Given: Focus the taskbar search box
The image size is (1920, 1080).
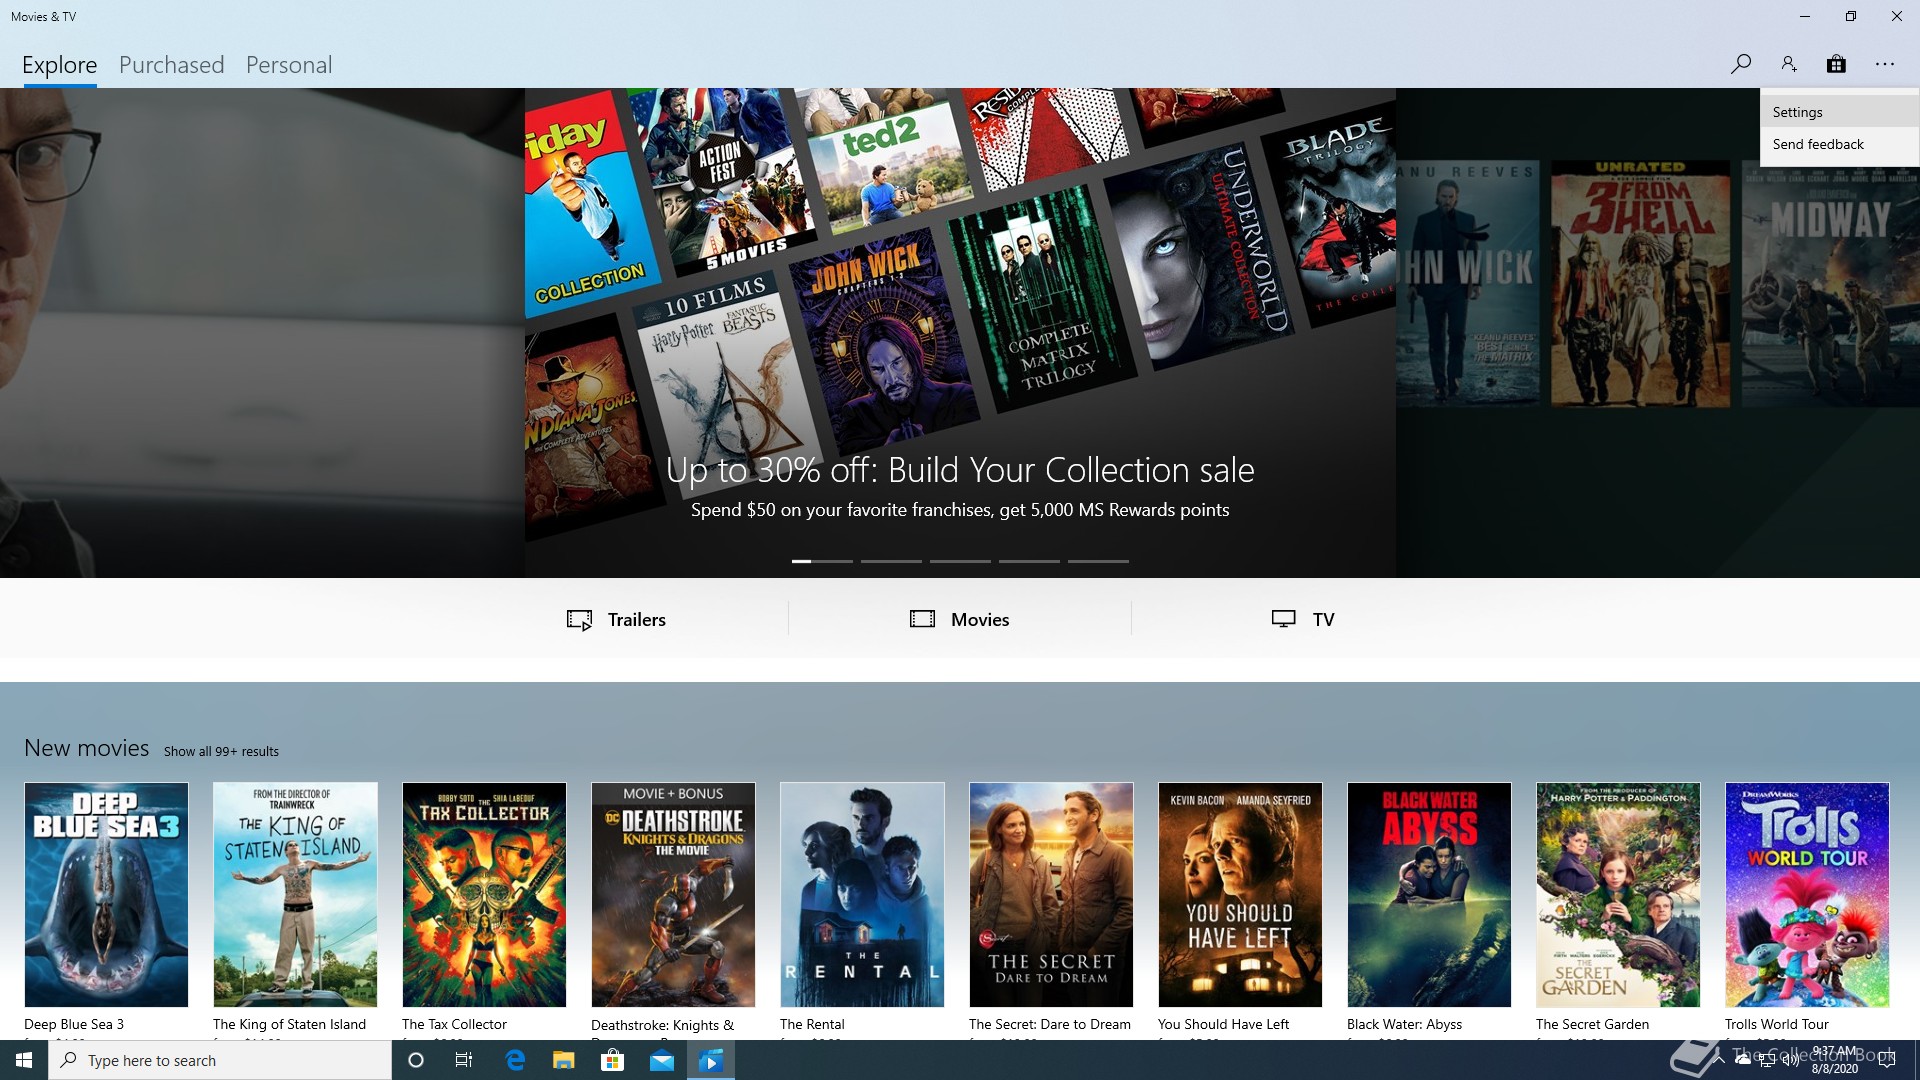Looking at the screenshot, I should click(220, 1060).
